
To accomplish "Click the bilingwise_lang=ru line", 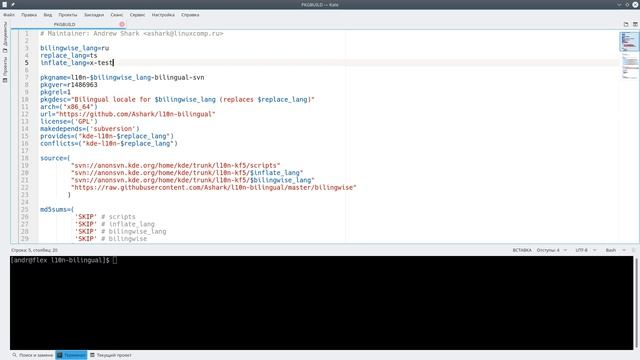I will point(74,48).
